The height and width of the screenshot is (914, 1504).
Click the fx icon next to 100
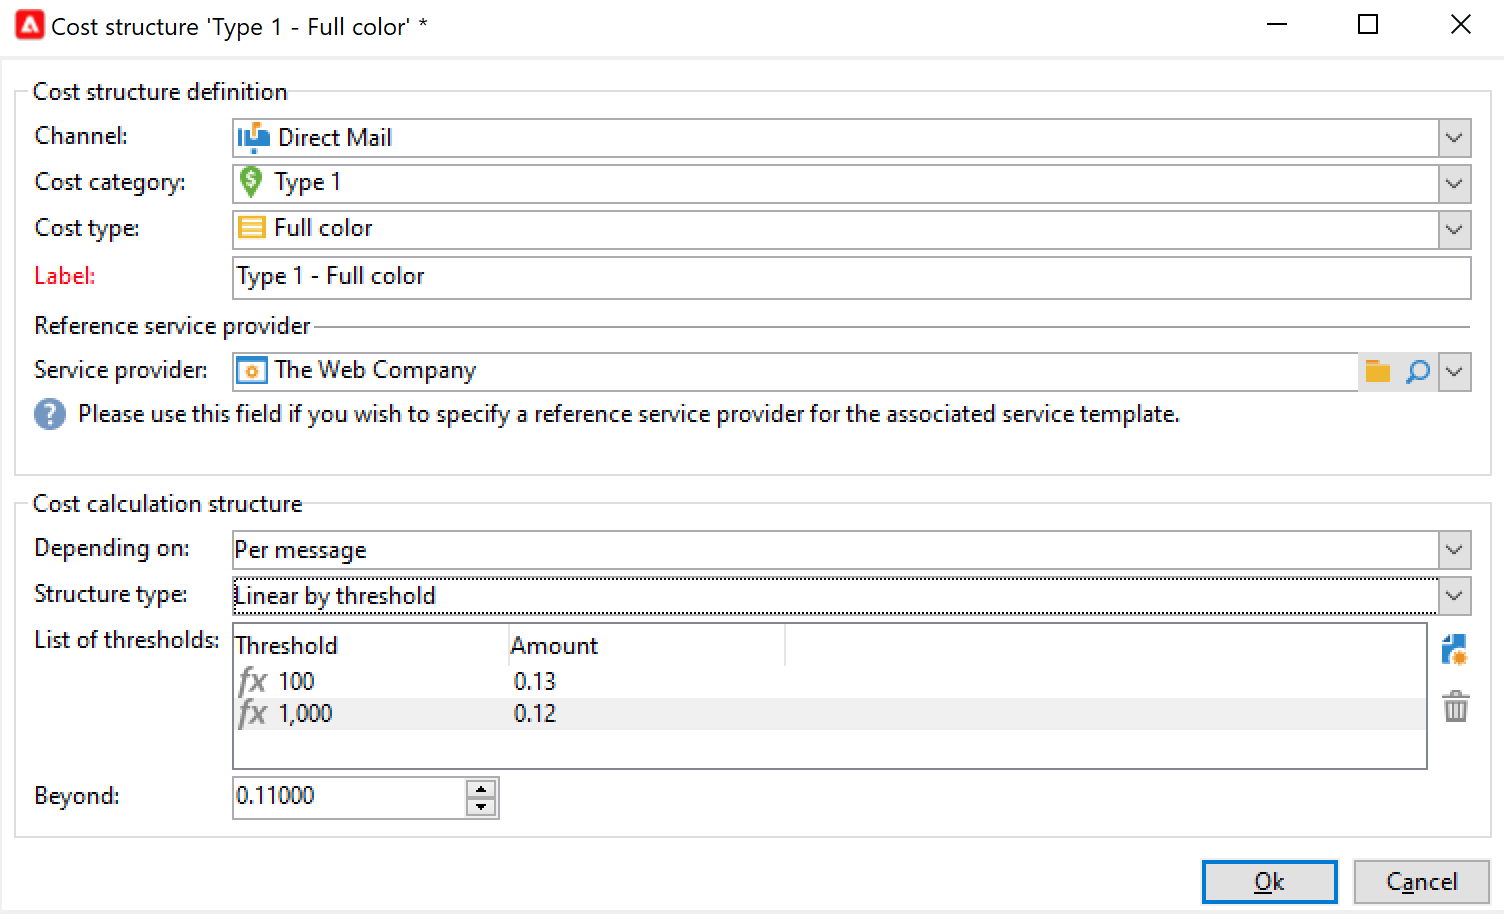(252, 682)
